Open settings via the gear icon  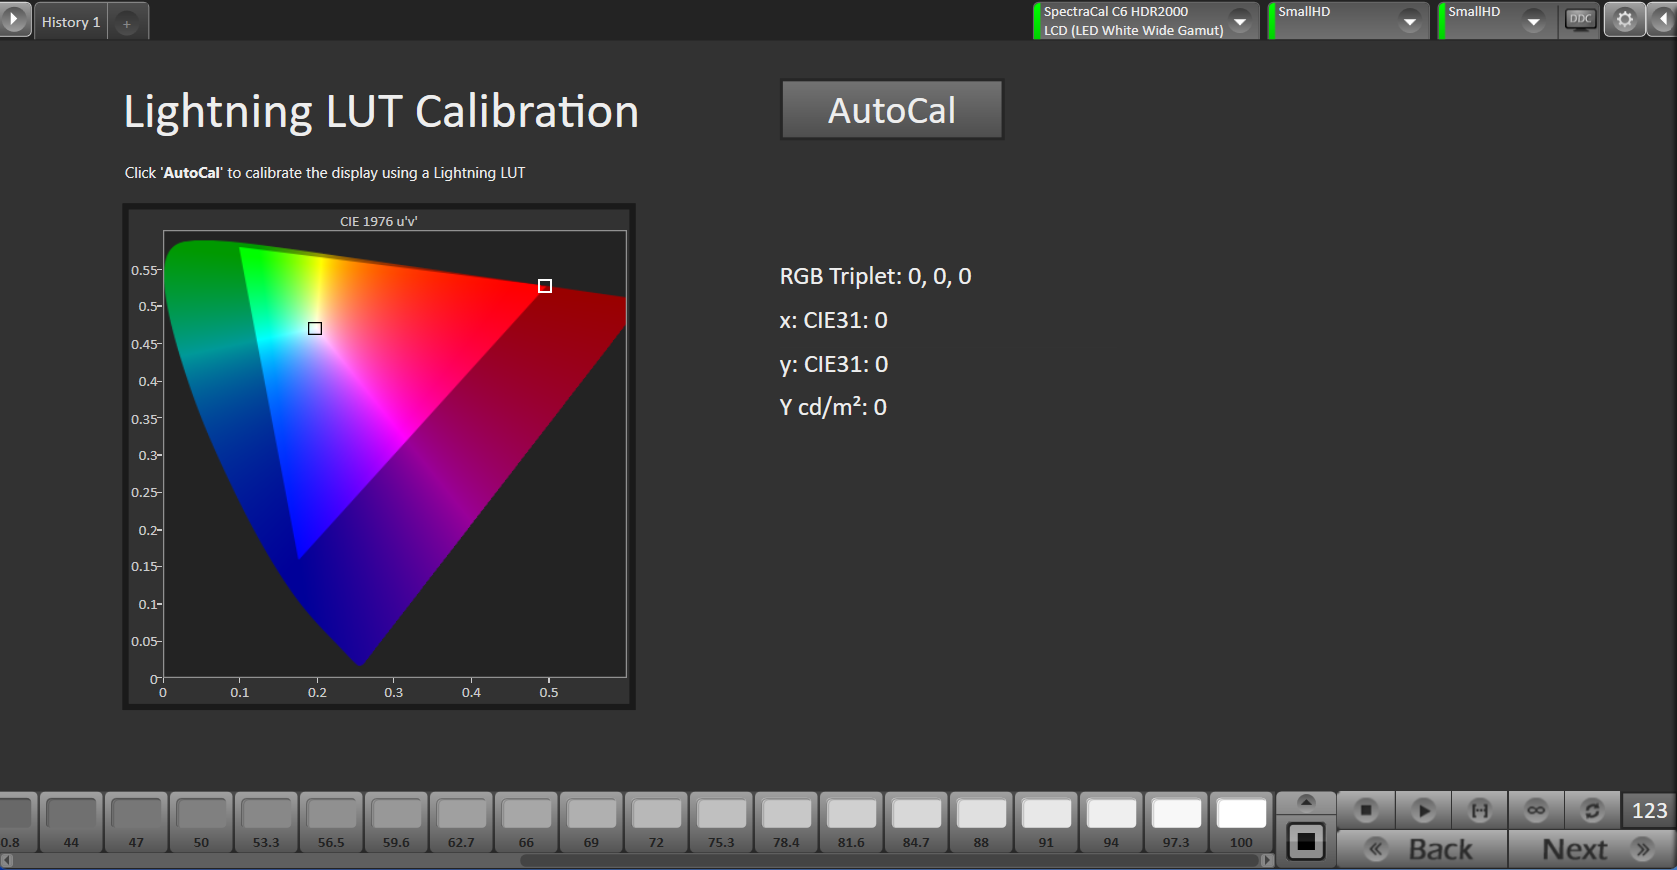coord(1625,20)
